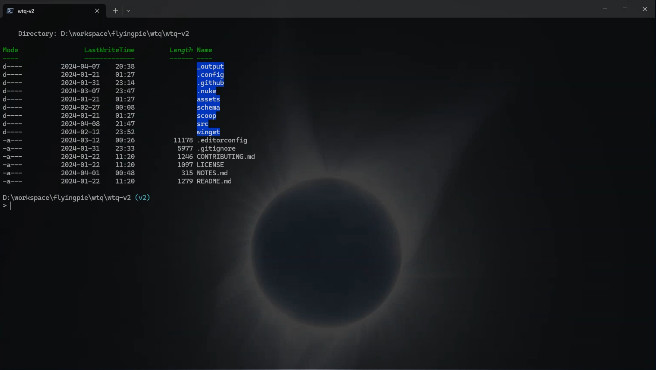Minimize the terminal window
This screenshot has height=370, width=656.
pos(605,9)
